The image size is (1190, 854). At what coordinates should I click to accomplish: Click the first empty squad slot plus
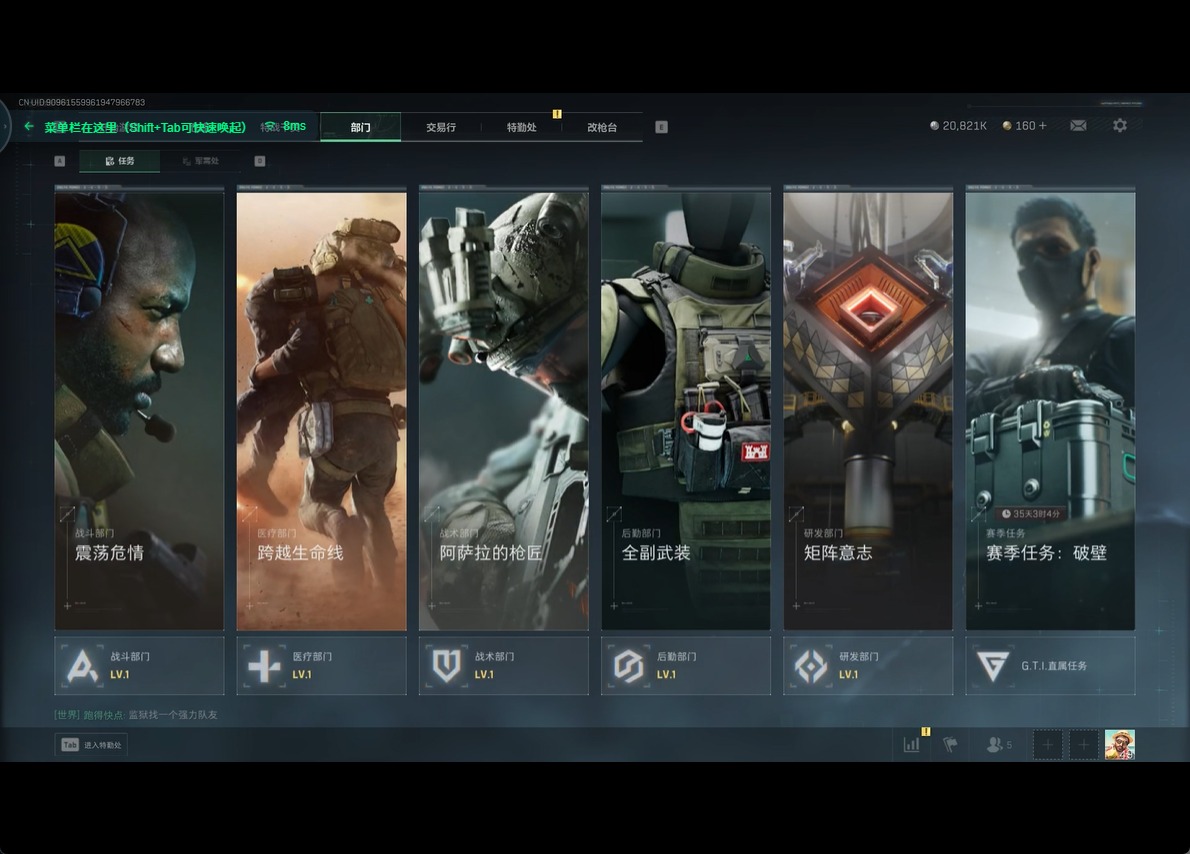pyautogui.click(x=1047, y=745)
